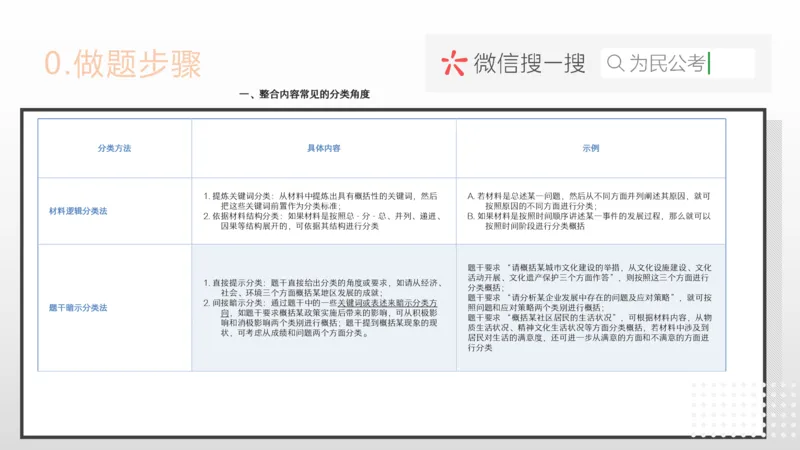Click the line starting 2. 间接暗示分类
Screen dimensions: 800x450
pyautogui.click(x=320, y=318)
